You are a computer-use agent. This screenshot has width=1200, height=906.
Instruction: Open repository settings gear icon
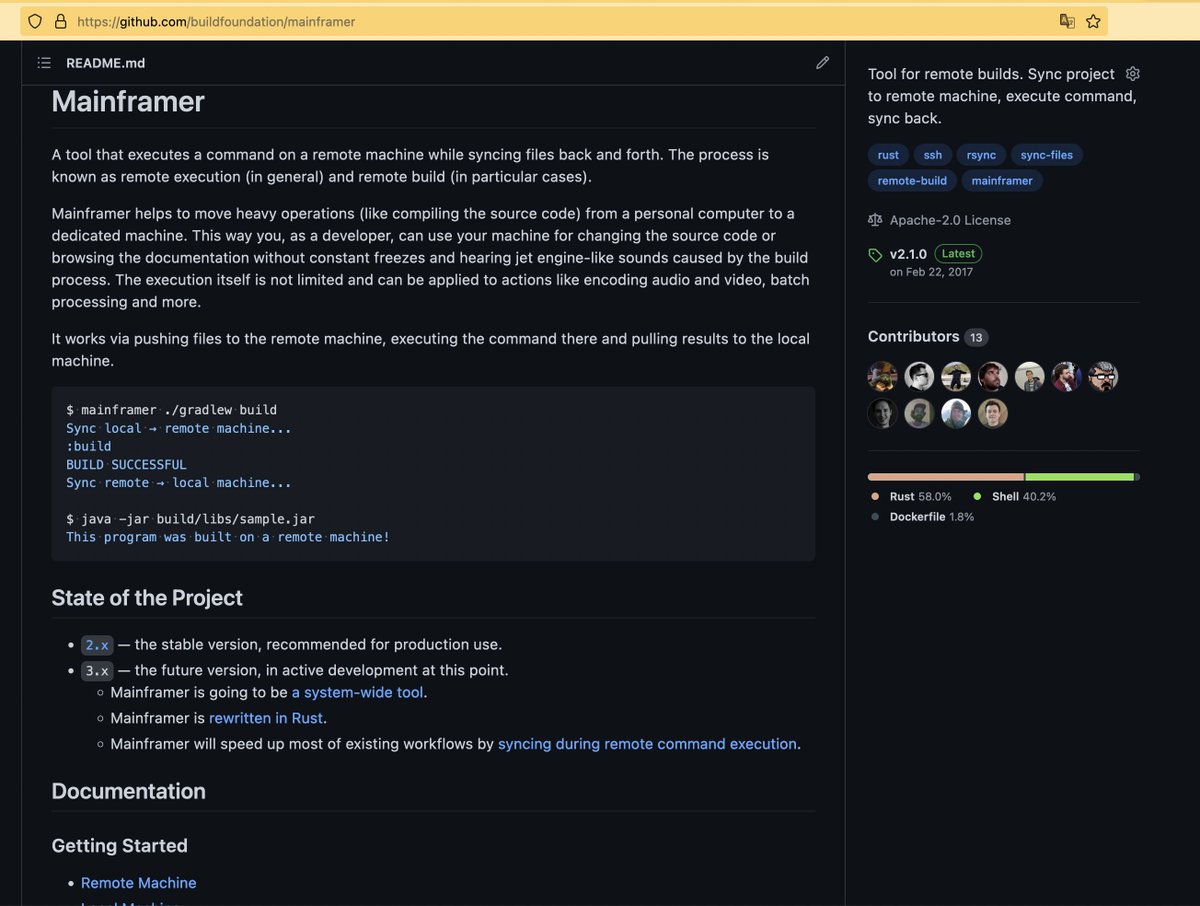[1133, 74]
